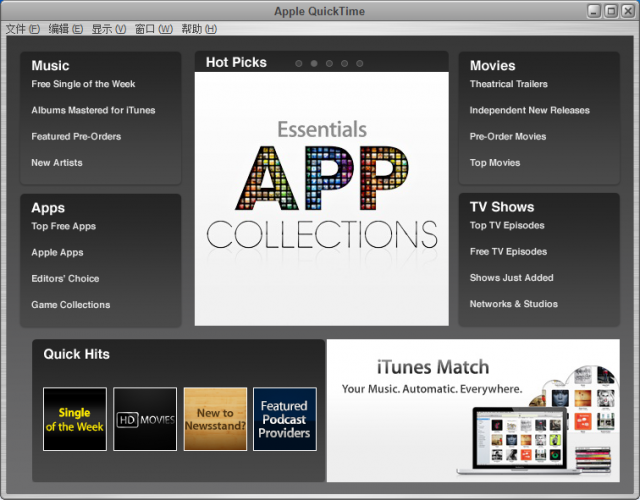The image size is (640, 500).
Task: Open the Featured Podcast Providers tile
Action: point(284,419)
